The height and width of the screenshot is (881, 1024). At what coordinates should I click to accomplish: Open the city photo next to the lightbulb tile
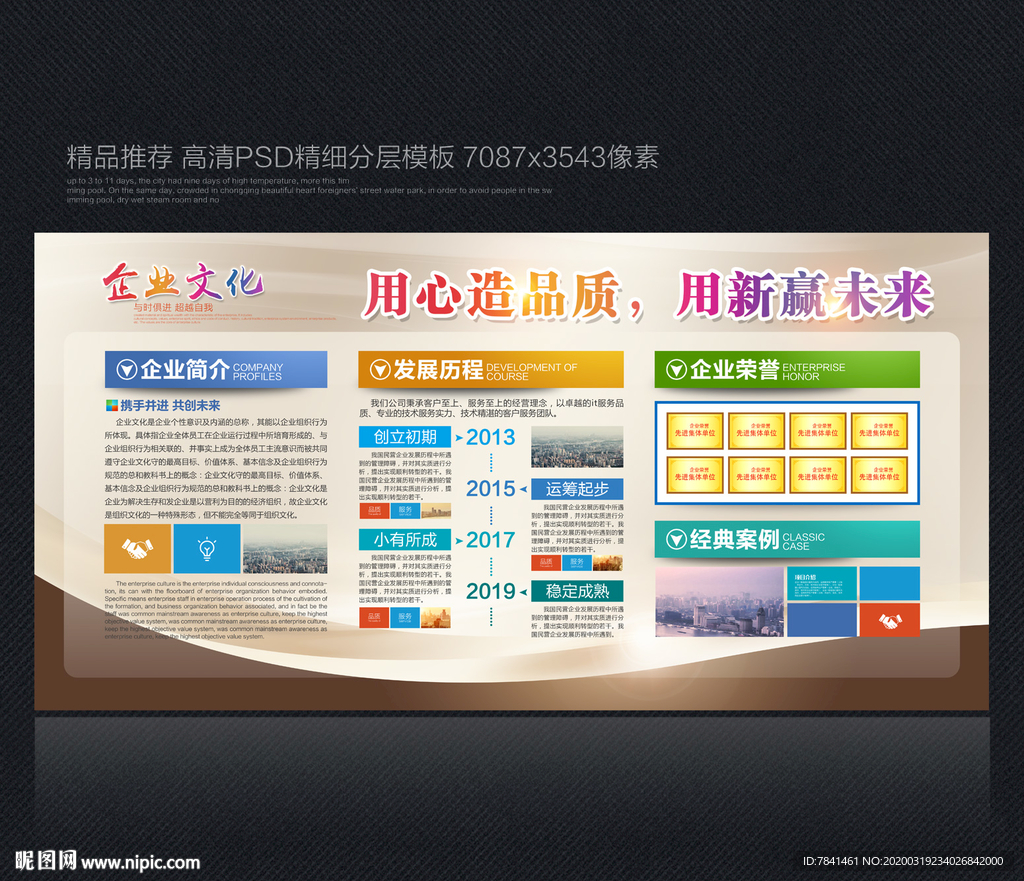[285, 549]
